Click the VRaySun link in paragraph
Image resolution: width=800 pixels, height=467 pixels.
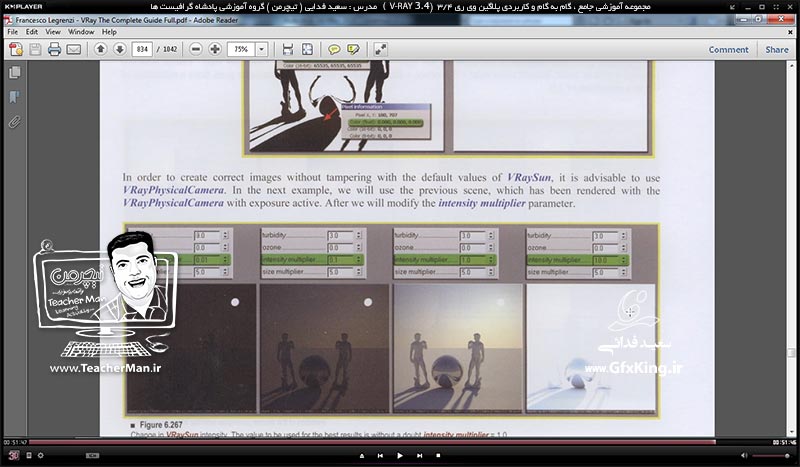point(529,177)
